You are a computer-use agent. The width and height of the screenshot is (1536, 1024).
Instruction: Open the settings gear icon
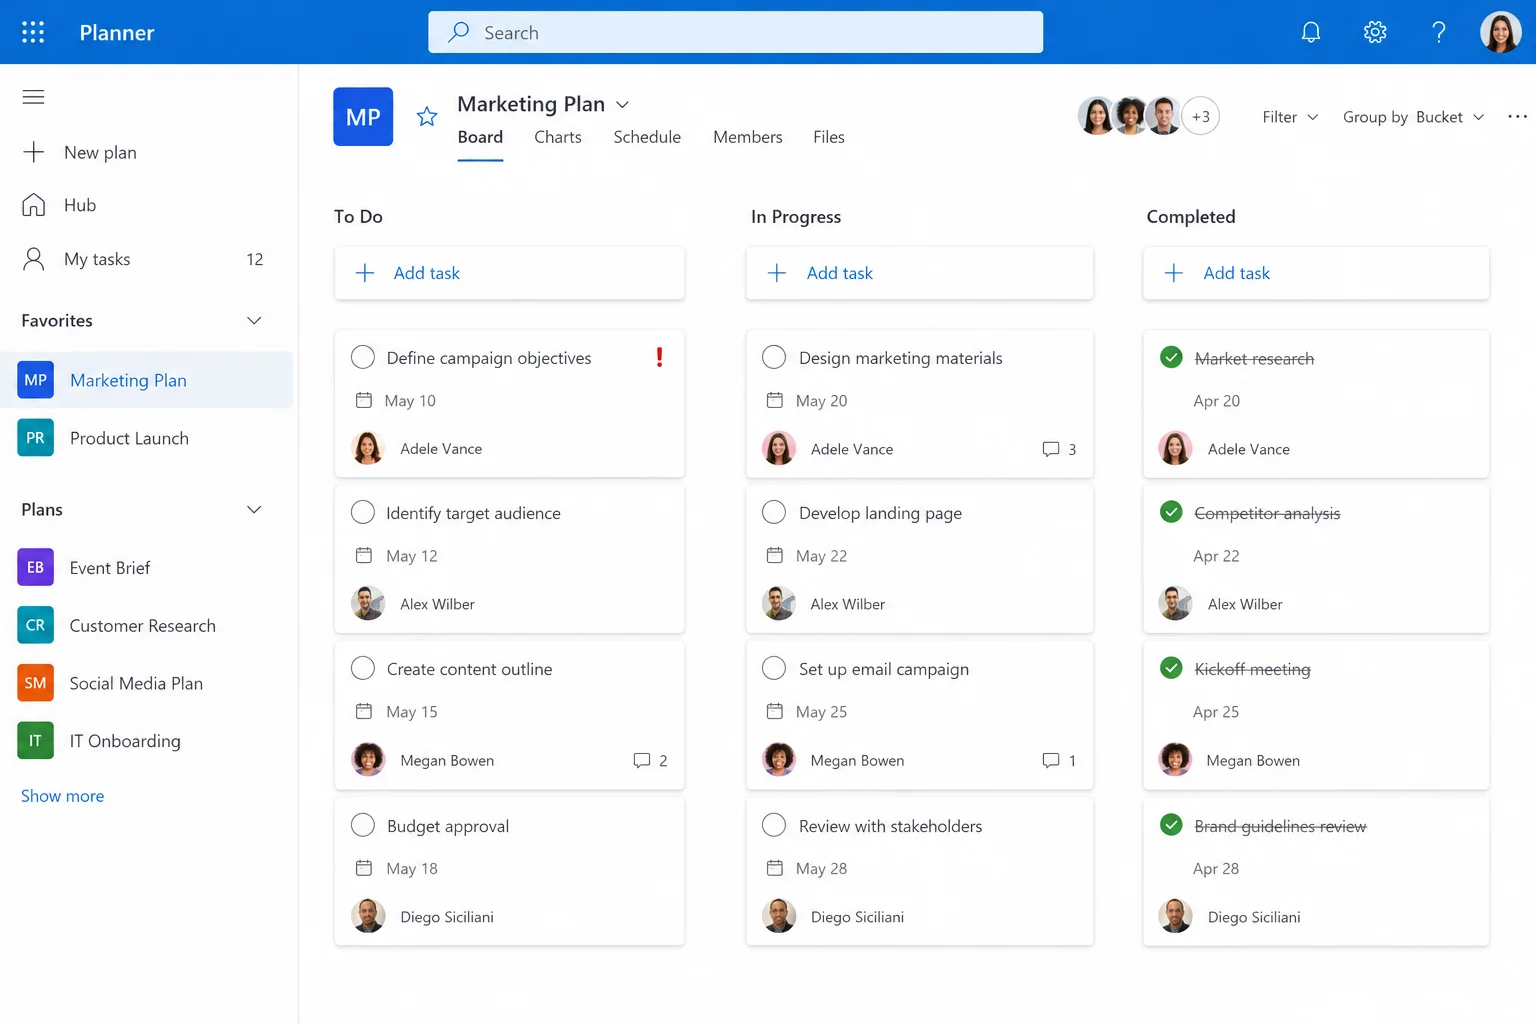point(1375,32)
